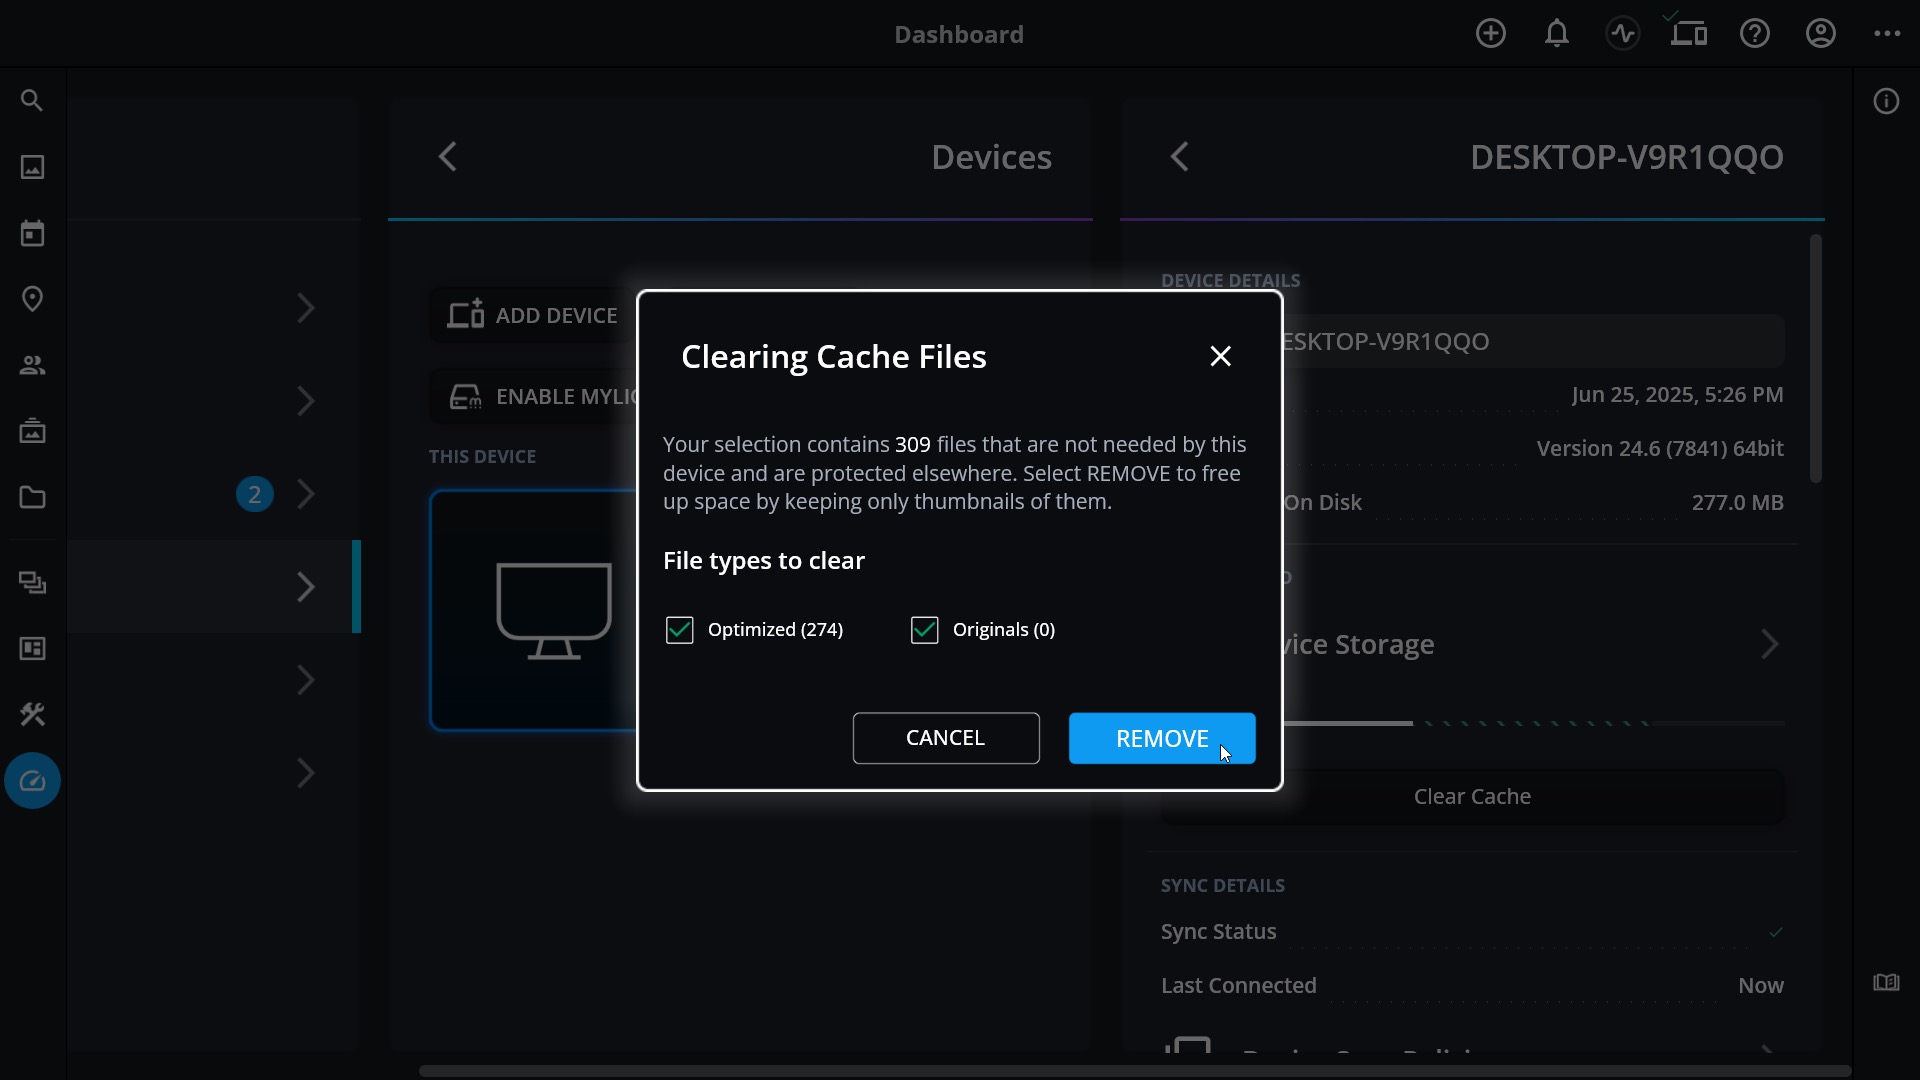Open the account profile icon
The image size is (1920, 1080).
(x=1820, y=34)
